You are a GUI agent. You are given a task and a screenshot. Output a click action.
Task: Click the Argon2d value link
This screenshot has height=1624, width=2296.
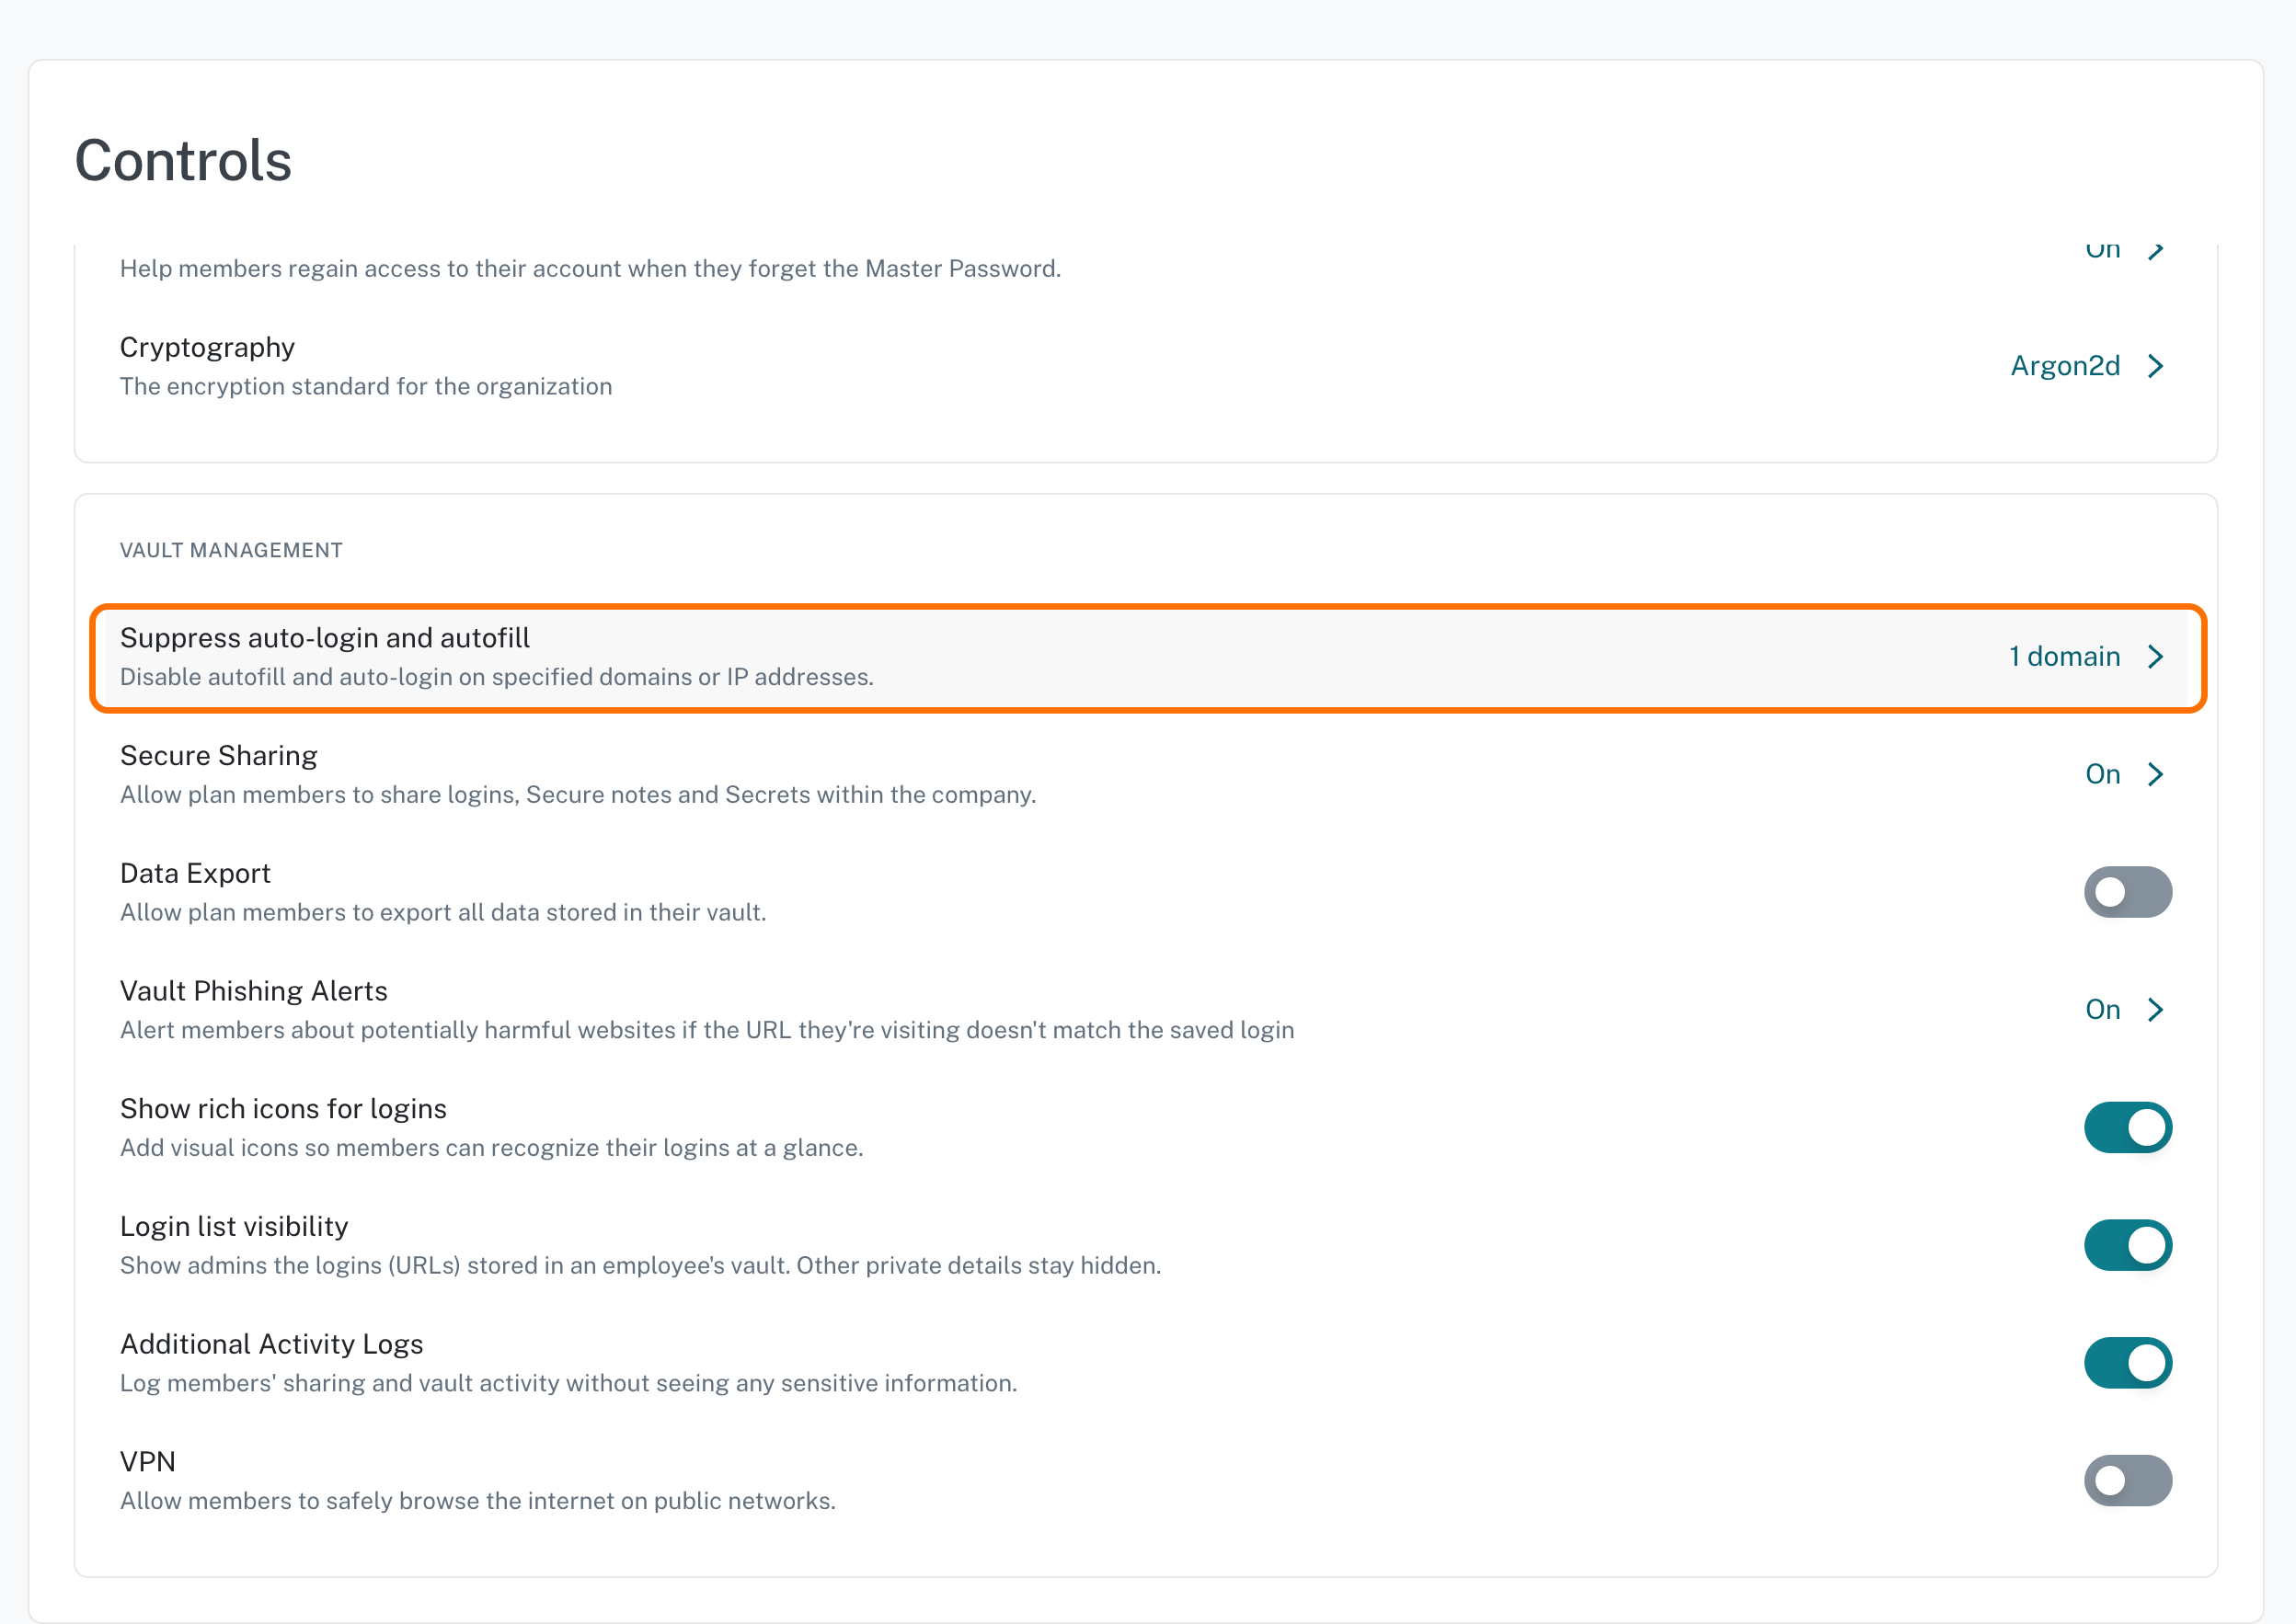click(x=2065, y=366)
